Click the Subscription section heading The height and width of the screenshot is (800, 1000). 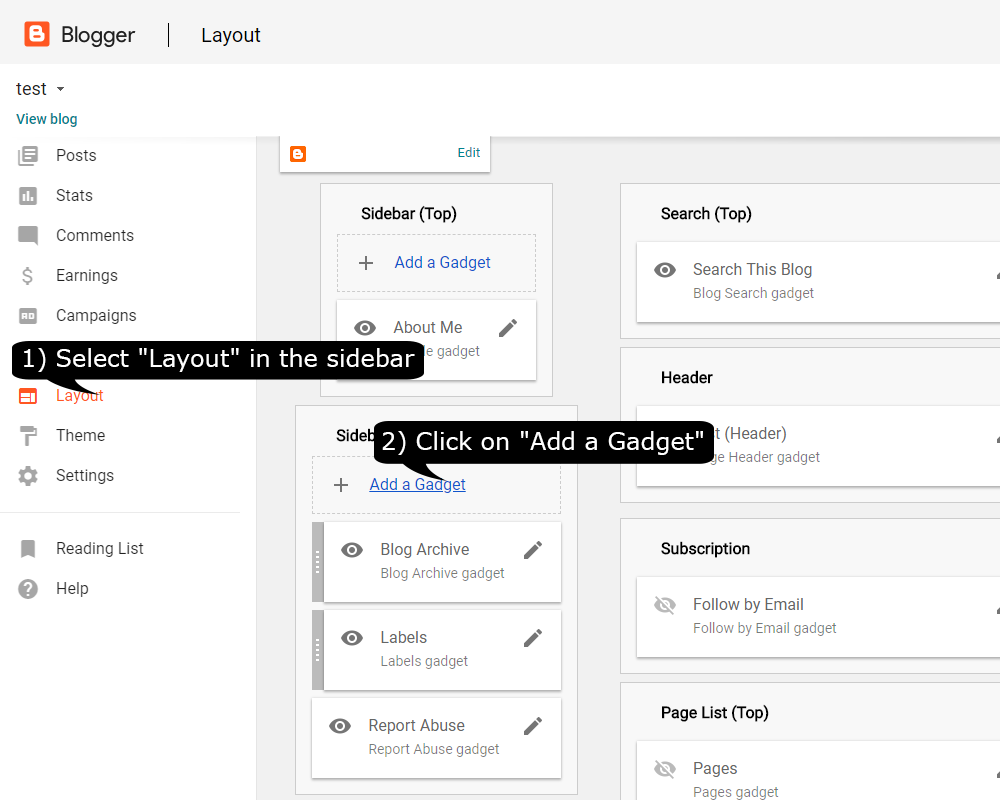(705, 549)
